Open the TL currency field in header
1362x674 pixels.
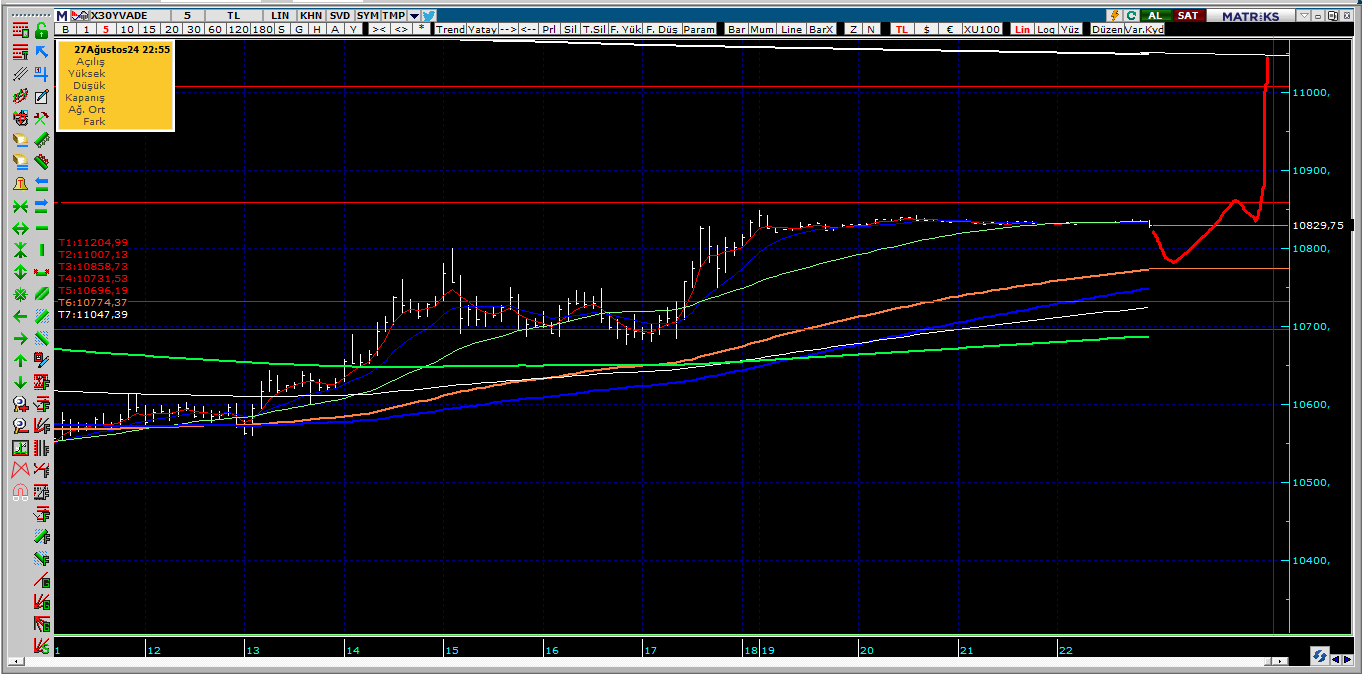click(233, 15)
